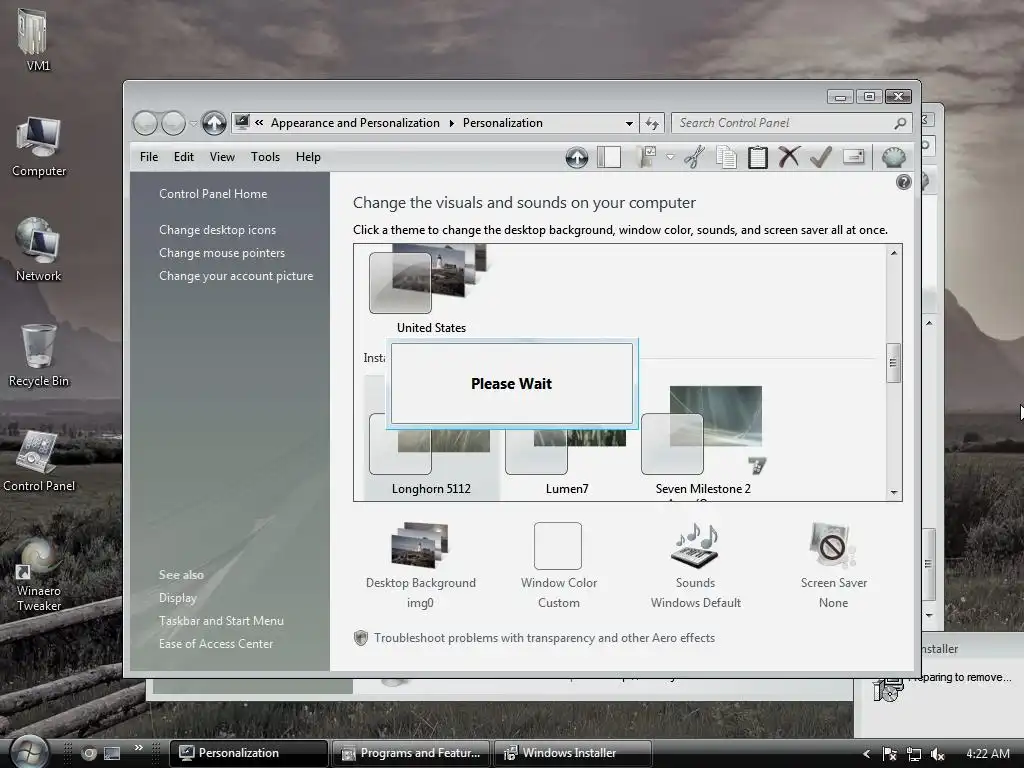This screenshot has height=768, width=1024.
Task: Click Appearance and Personalization in the breadcrumb
Action: pos(355,123)
